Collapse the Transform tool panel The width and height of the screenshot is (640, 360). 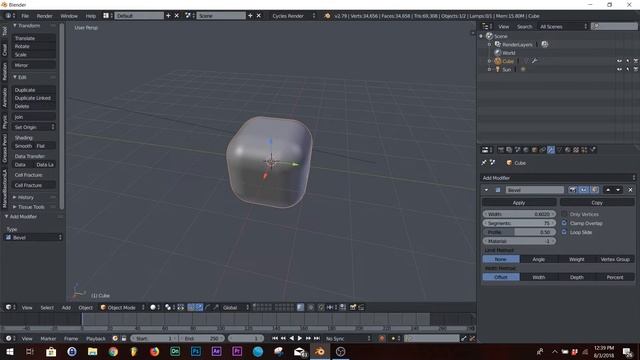pos(15,25)
